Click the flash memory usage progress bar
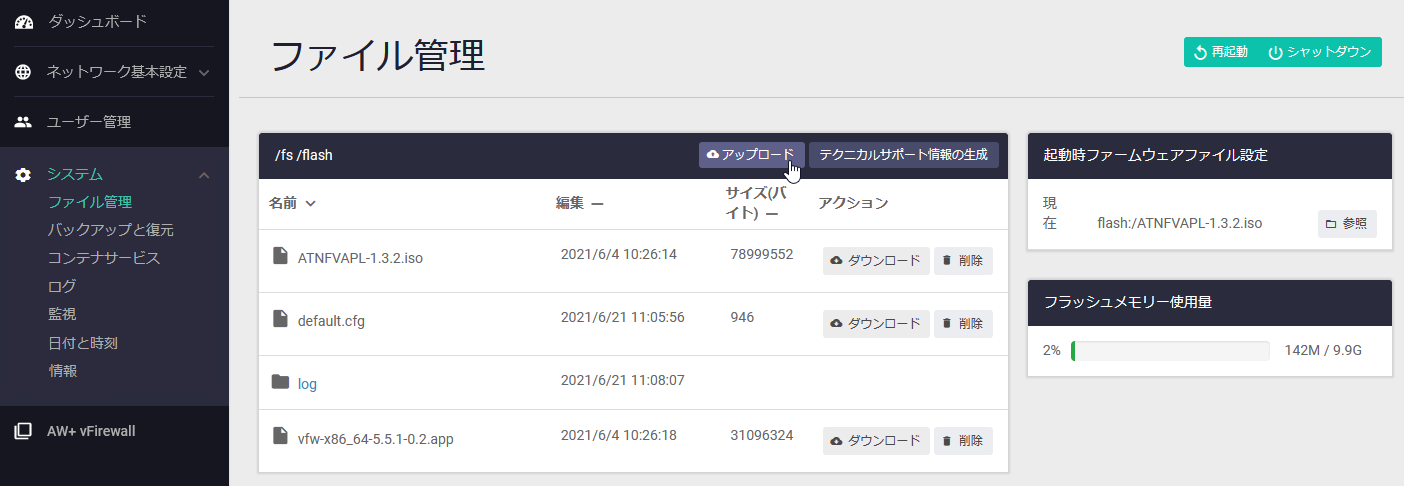This screenshot has width=1404, height=486. point(1170,350)
